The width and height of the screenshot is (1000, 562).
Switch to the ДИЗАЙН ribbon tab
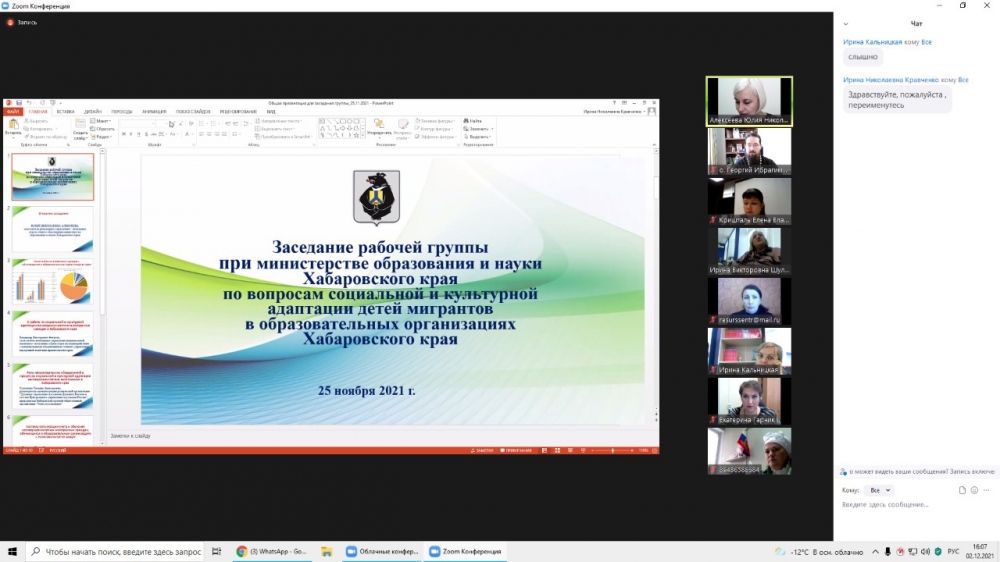(x=92, y=112)
